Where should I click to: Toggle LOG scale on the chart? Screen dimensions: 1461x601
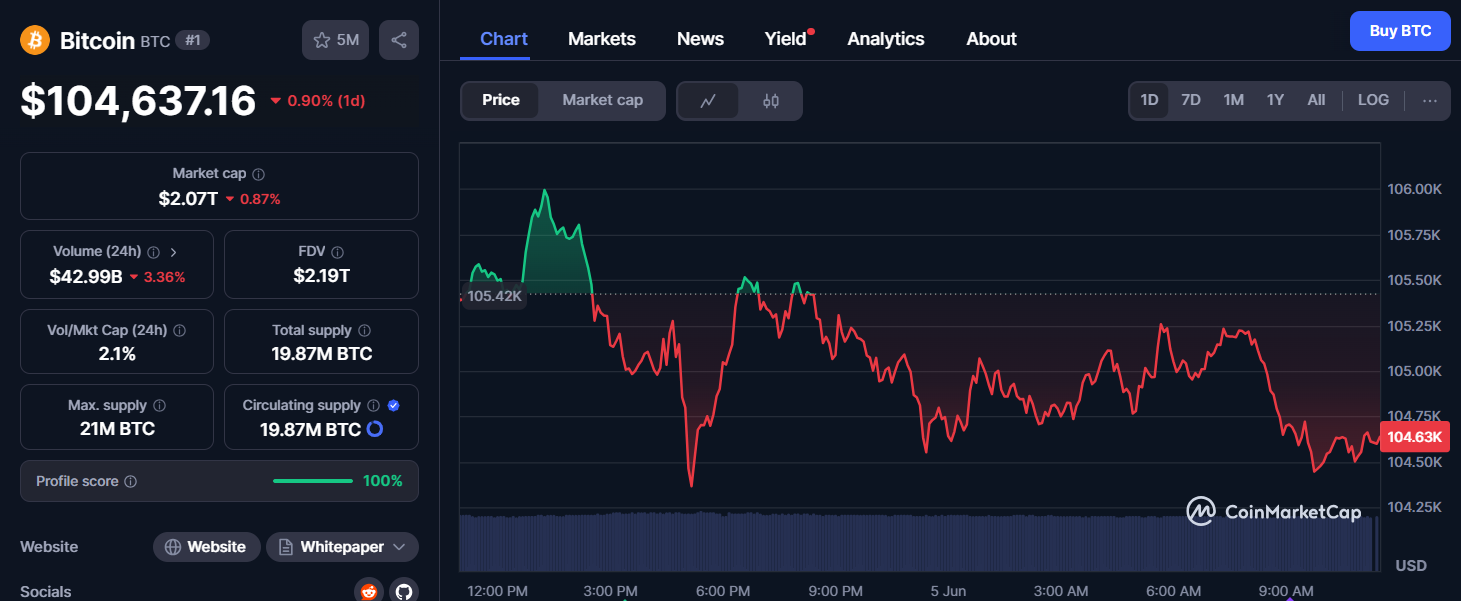(1373, 100)
